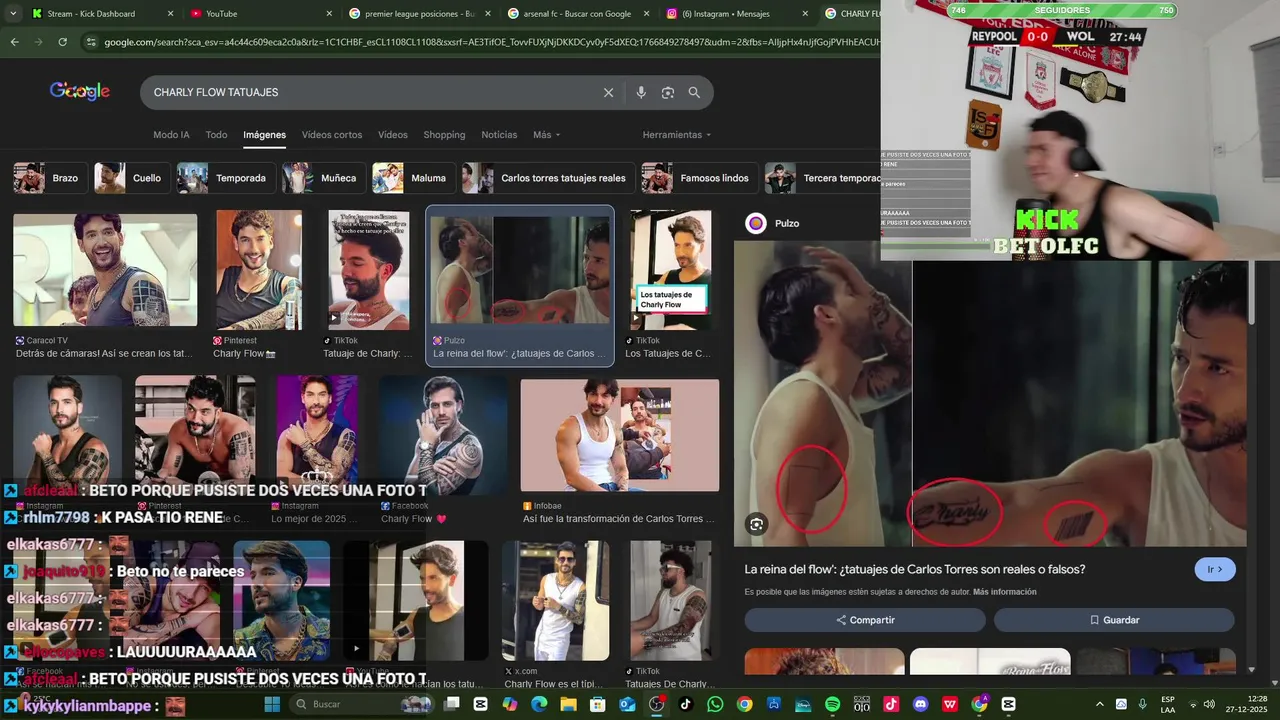The width and height of the screenshot is (1280, 720).
Task: Open Infobae transformación de Carlos Torres result
Action: (620, 451)
